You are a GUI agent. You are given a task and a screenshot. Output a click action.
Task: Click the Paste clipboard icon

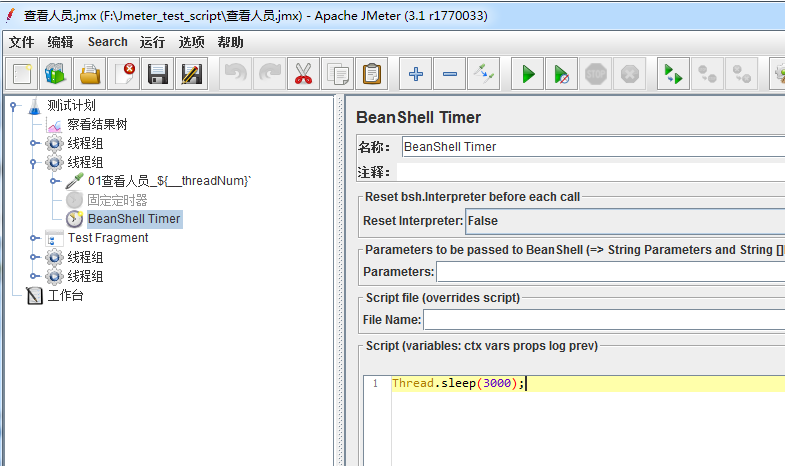tap(371, 74)
